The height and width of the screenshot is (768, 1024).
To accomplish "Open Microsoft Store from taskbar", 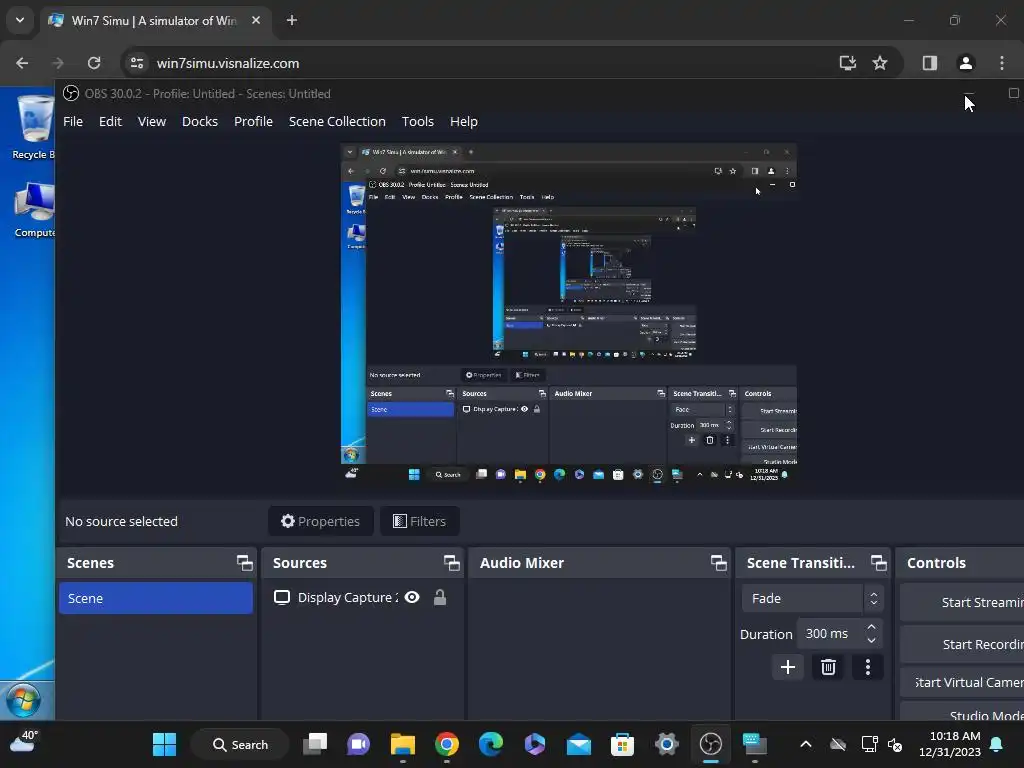I will pos(622,744).
